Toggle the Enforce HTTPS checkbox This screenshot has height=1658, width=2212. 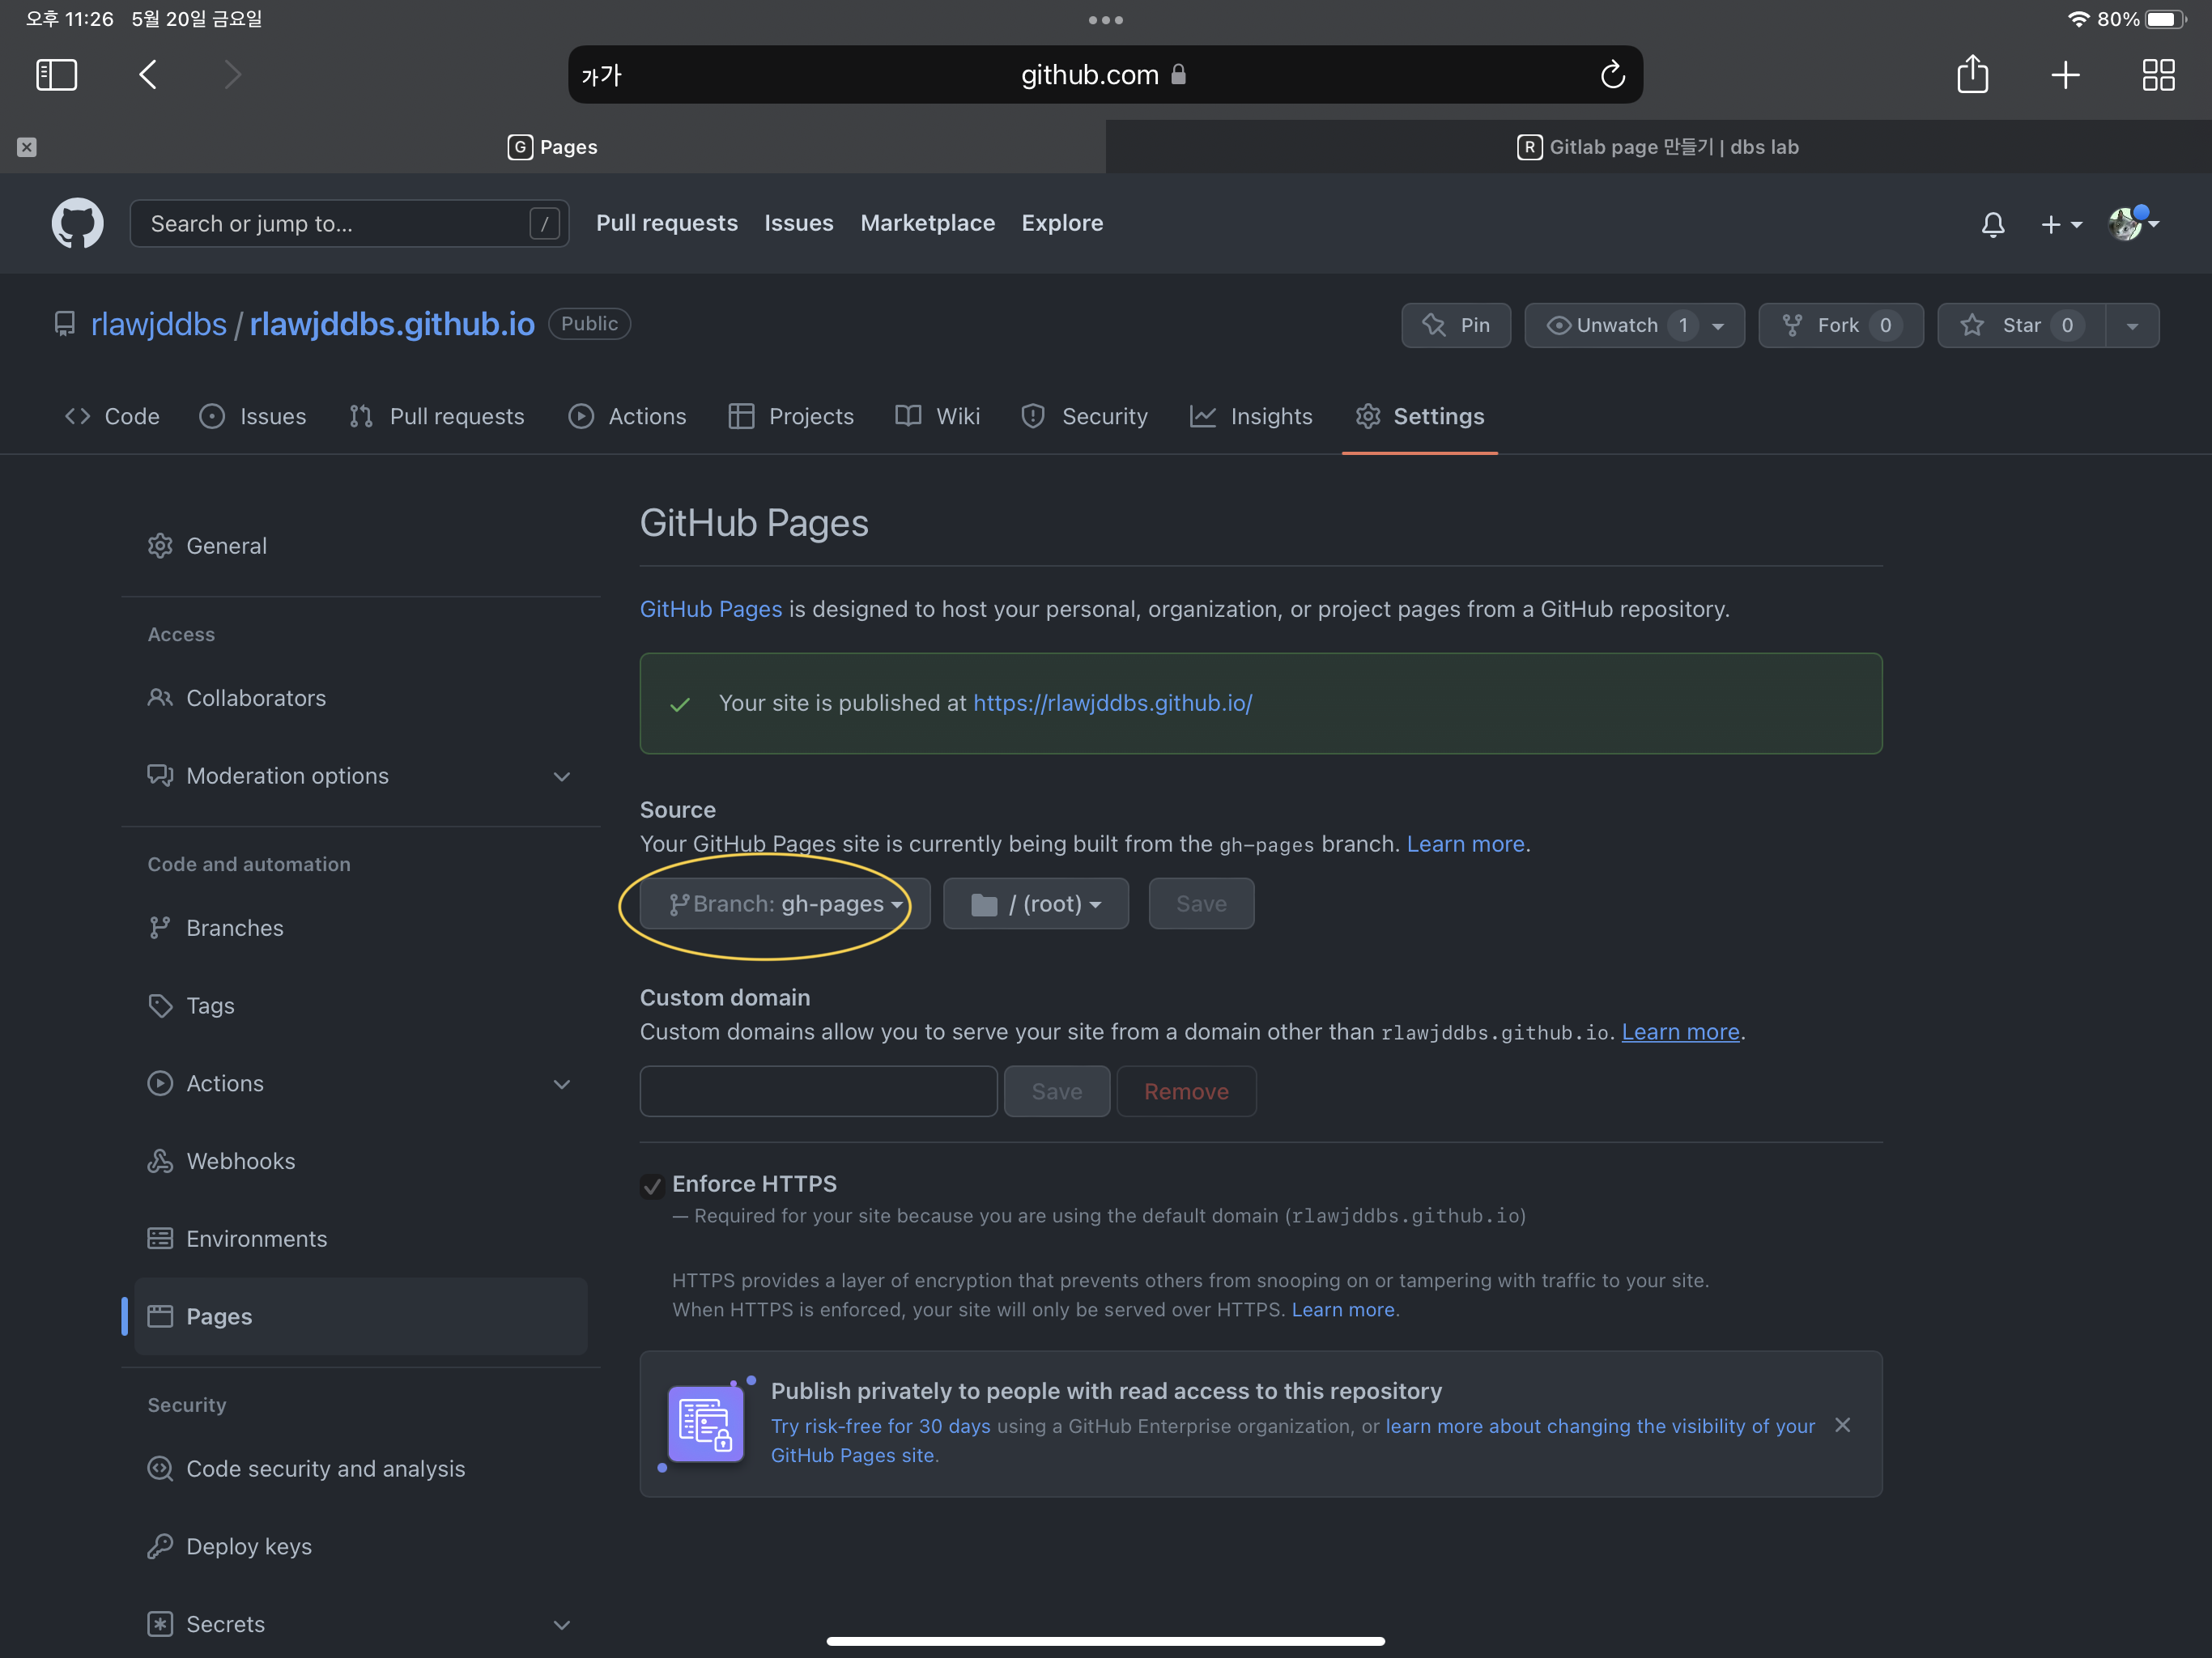pyautogui.click(x=652, y=1186)
